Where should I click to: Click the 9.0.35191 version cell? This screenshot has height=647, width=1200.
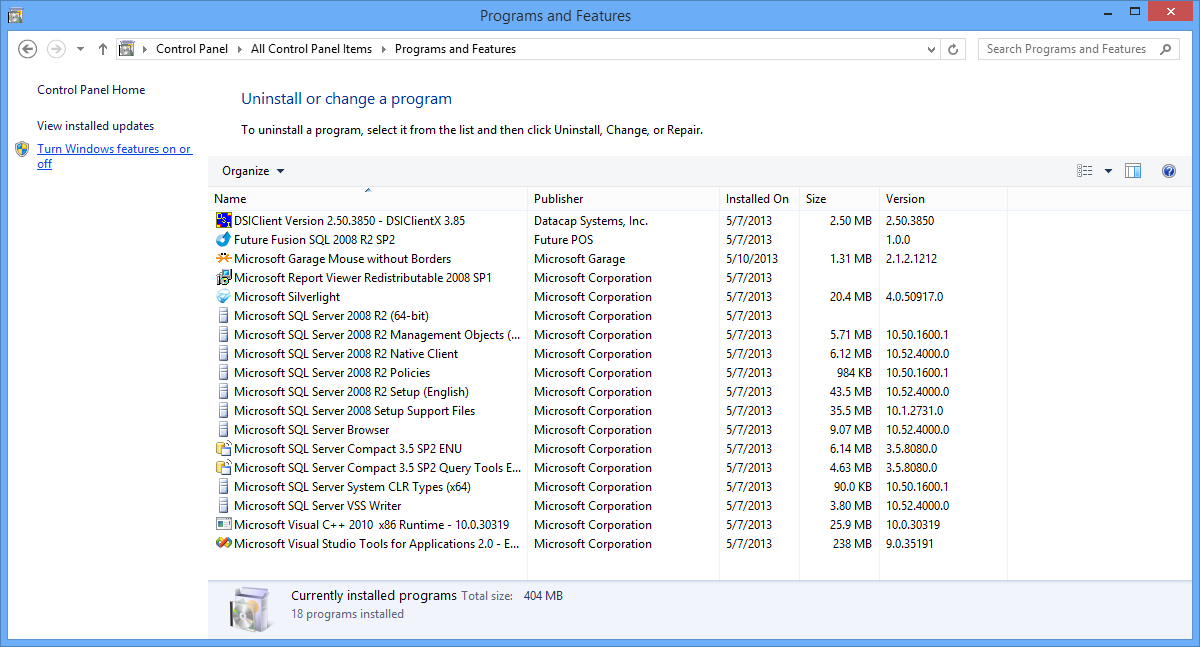coord(910,544)
